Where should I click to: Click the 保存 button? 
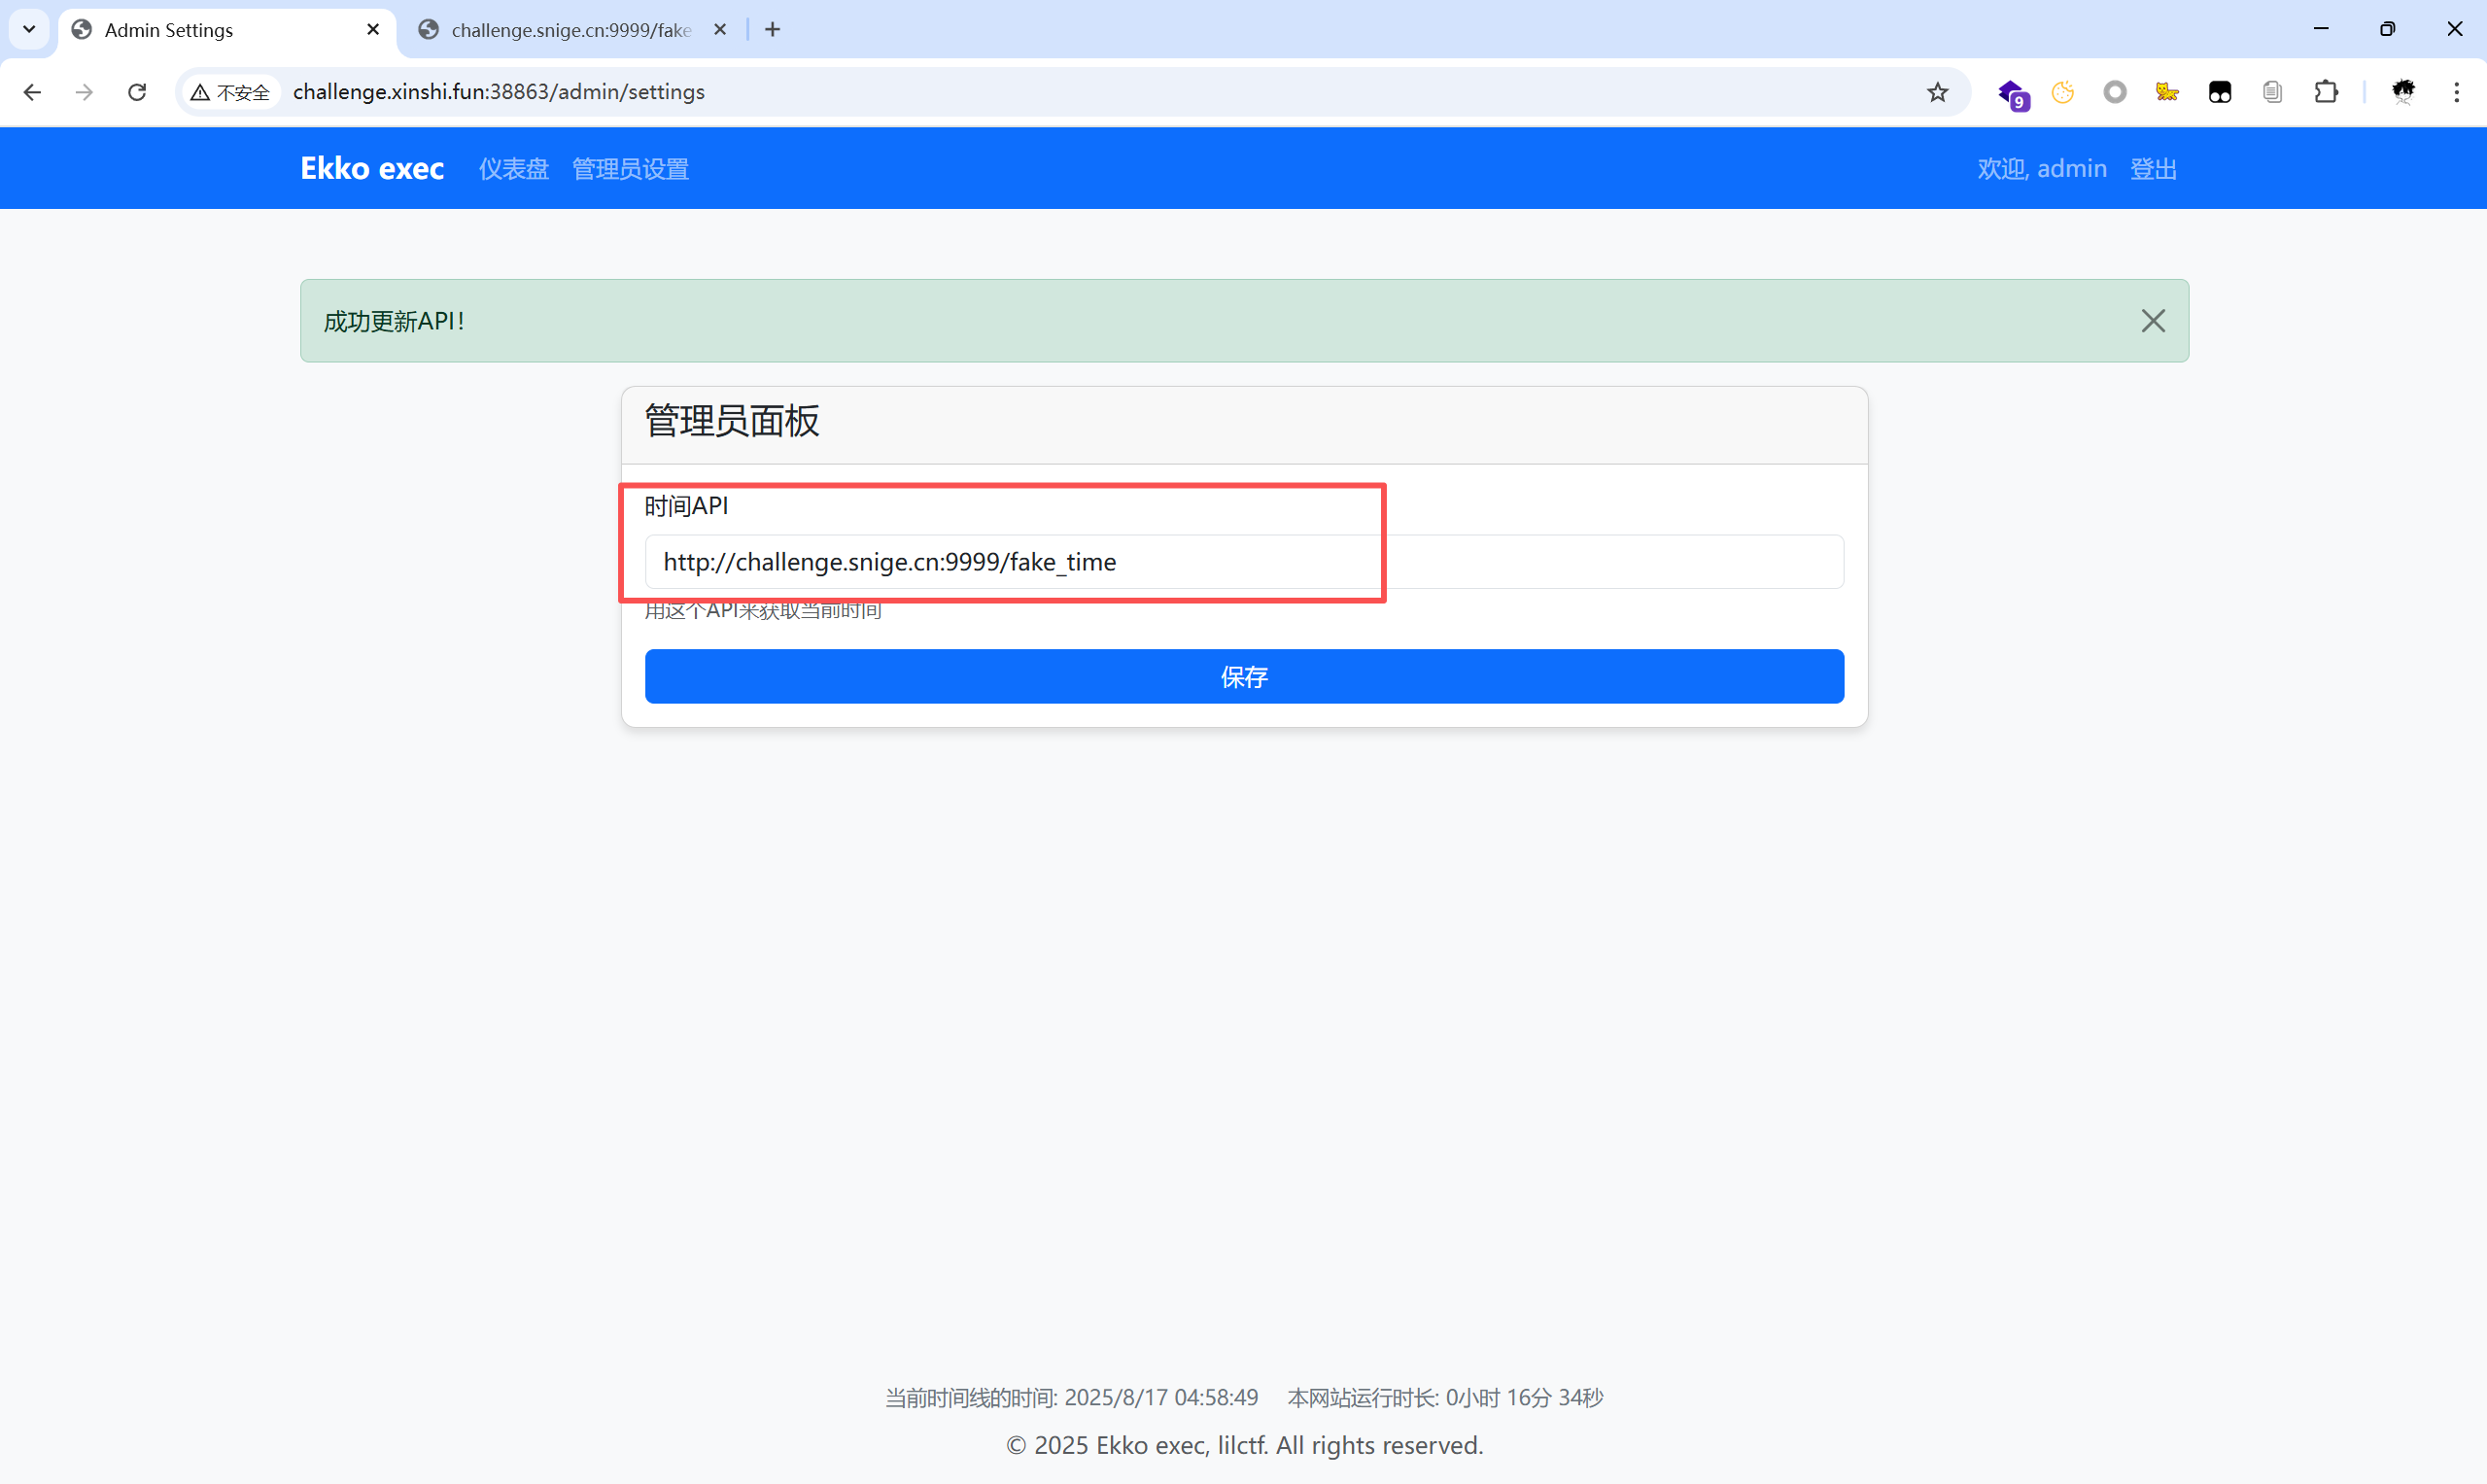point(1243,676)
